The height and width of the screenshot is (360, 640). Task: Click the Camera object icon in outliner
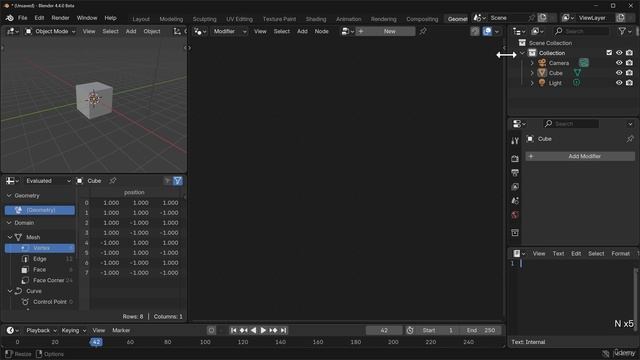pos(542,63)
